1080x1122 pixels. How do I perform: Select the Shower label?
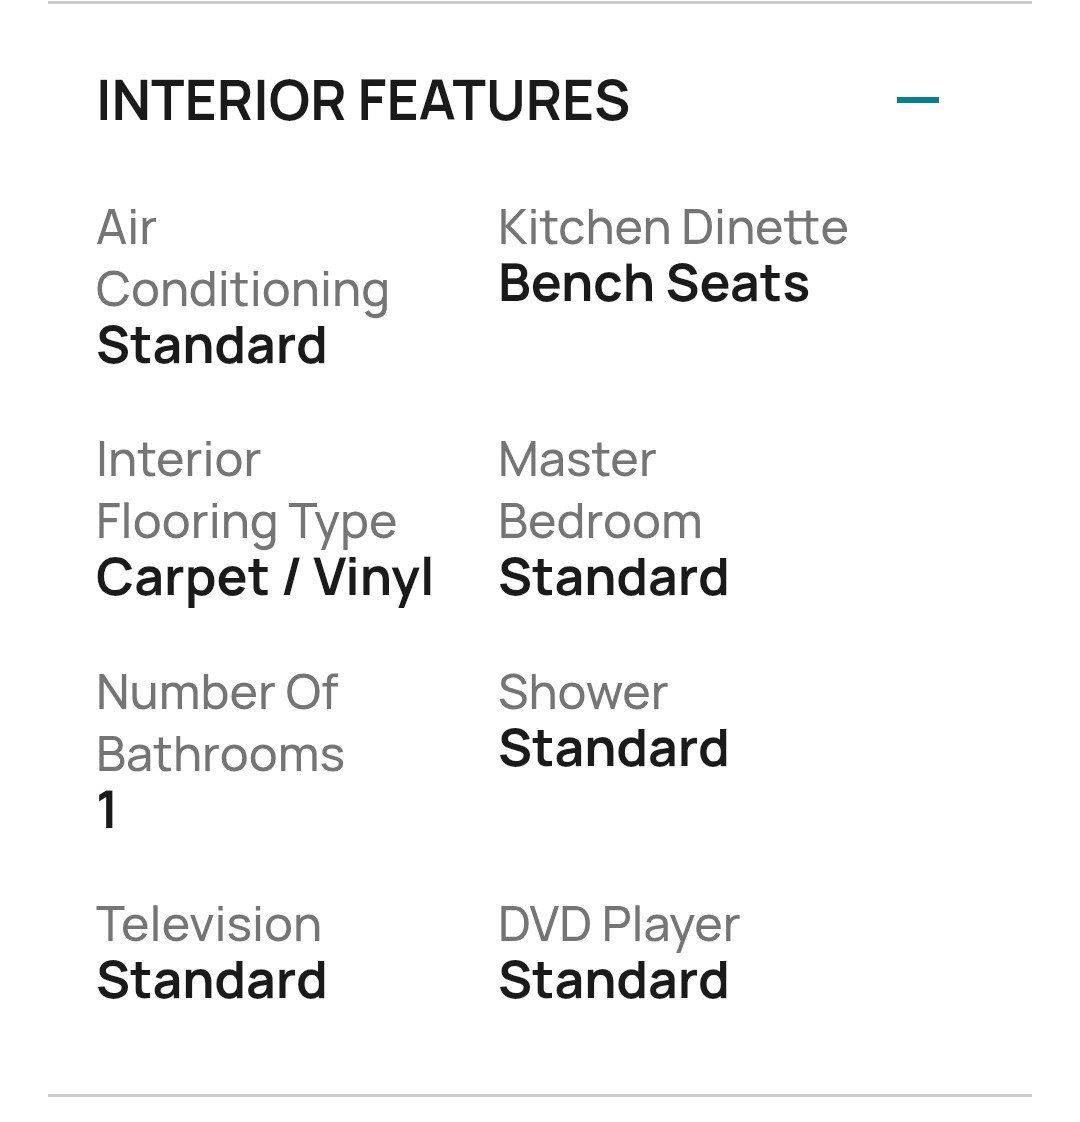point(583,692)
